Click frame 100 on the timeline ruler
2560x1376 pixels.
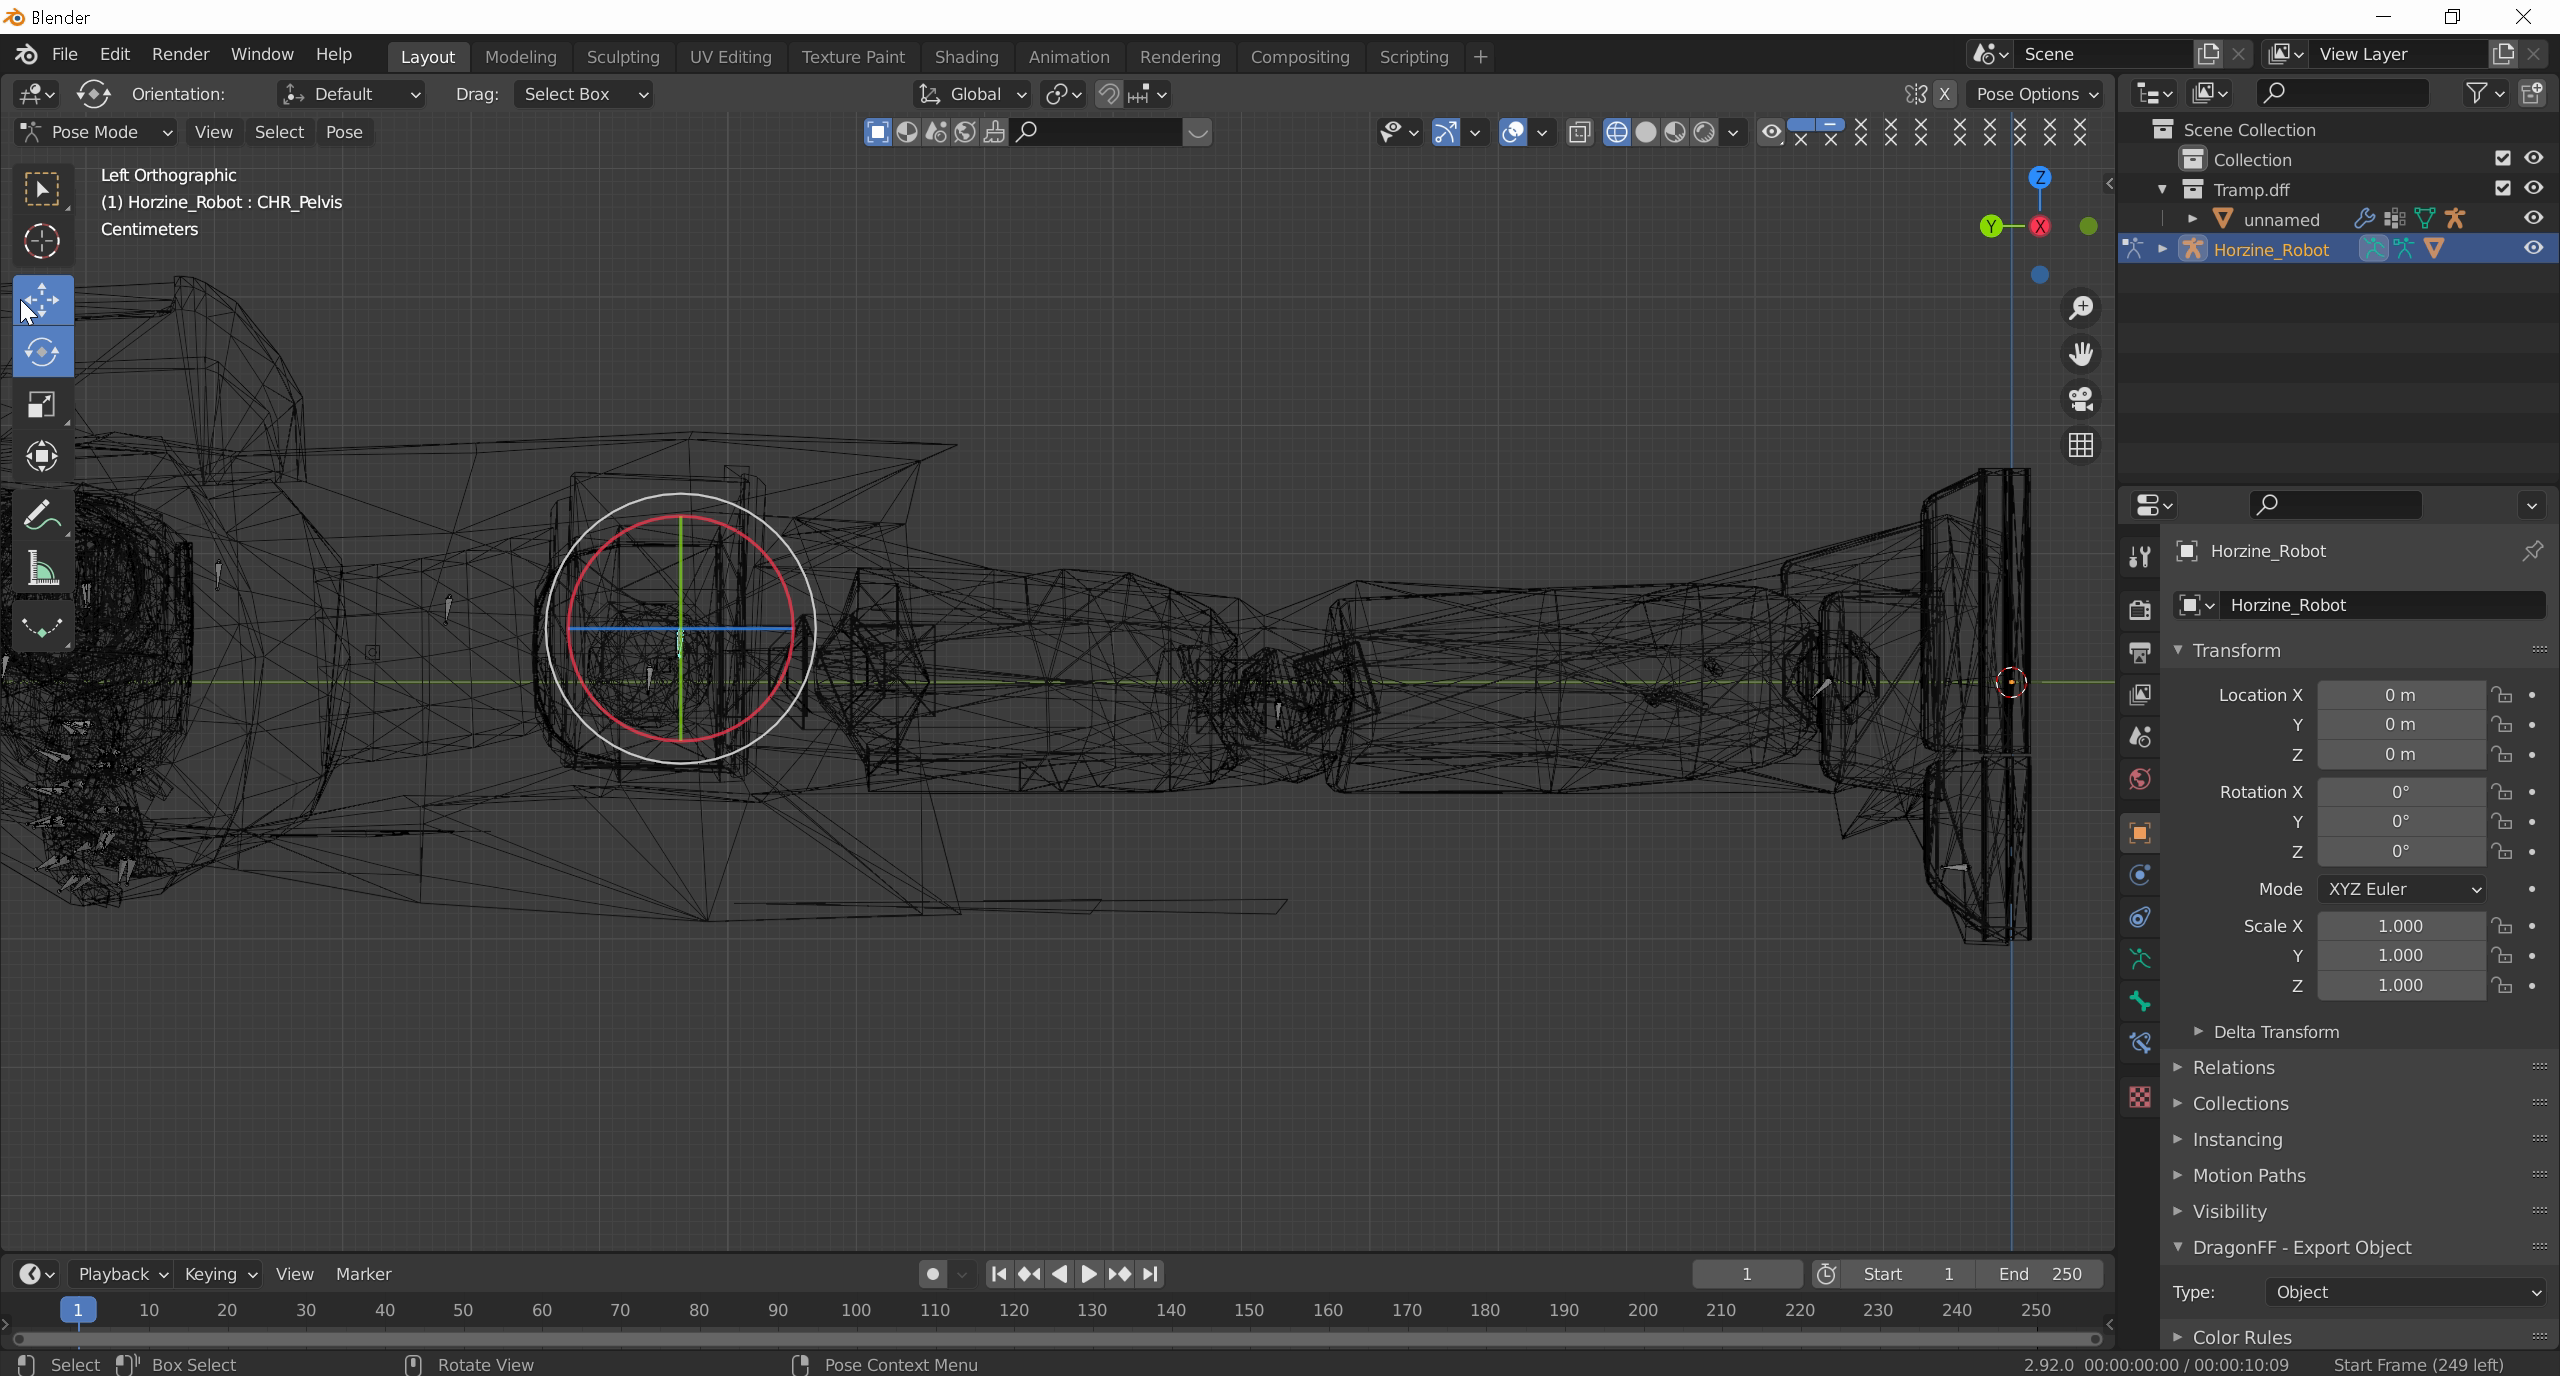pyautogui.click(x=856, y=1310)
